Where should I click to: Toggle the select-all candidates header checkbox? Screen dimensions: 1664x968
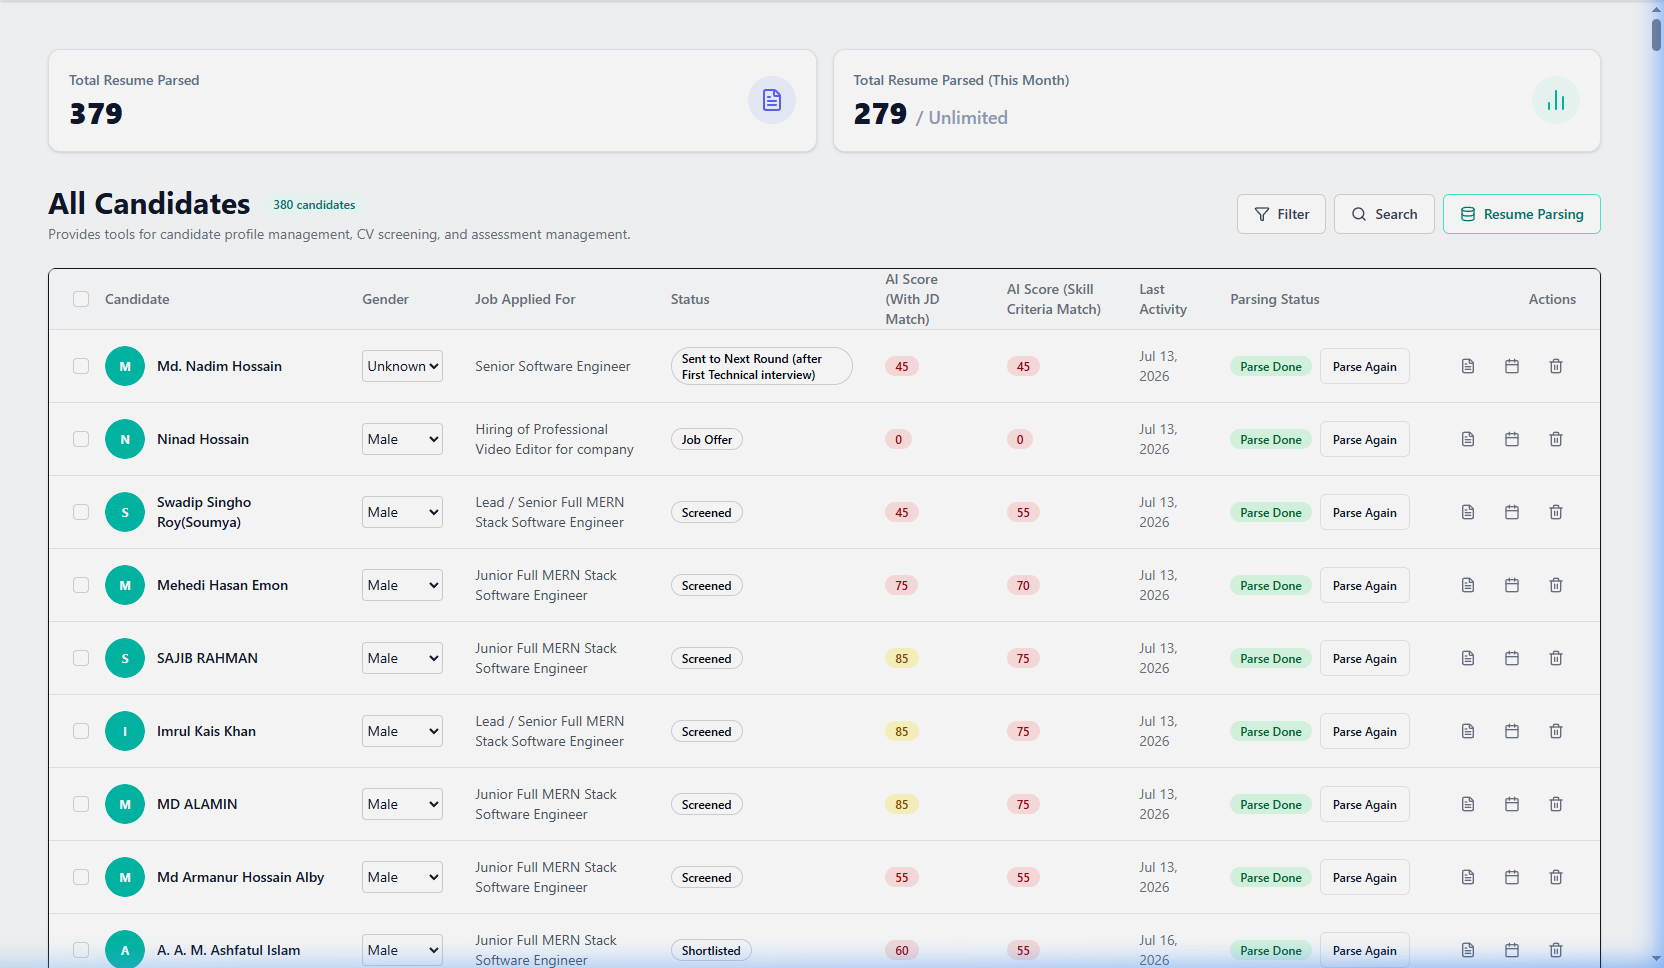[x=81, y=299]
